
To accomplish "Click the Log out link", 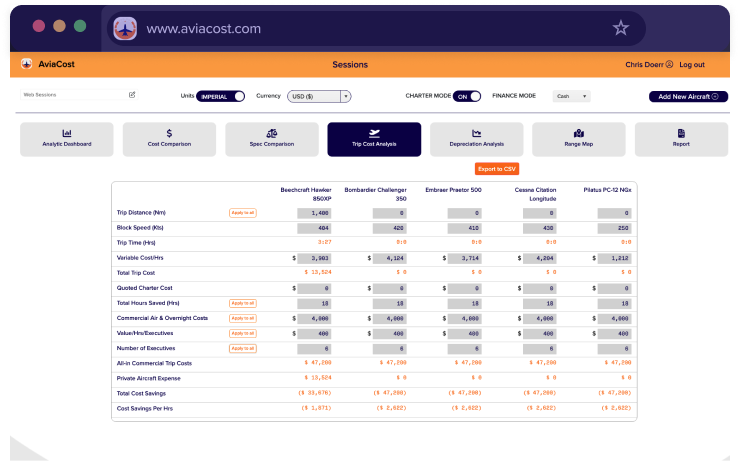I will (692, 65).
